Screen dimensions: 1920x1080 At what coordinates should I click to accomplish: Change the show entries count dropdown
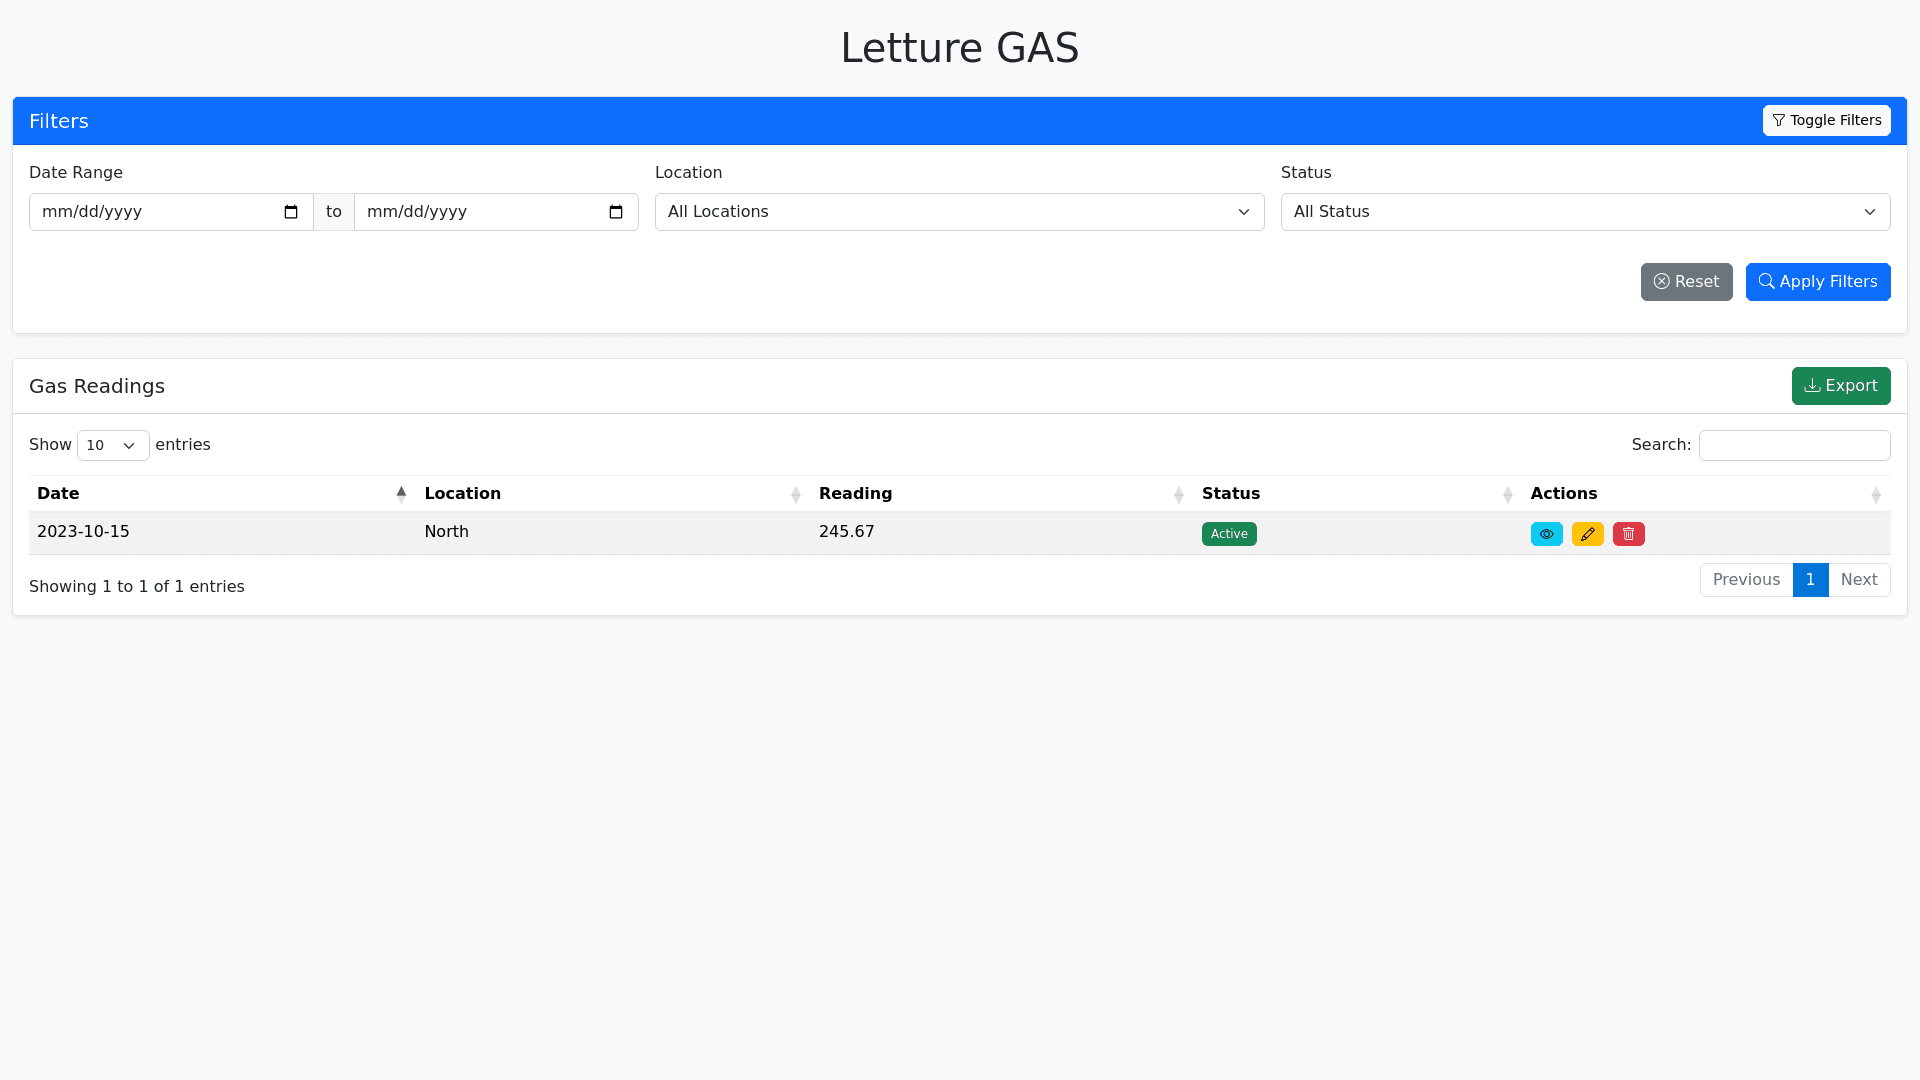[113, 445]
